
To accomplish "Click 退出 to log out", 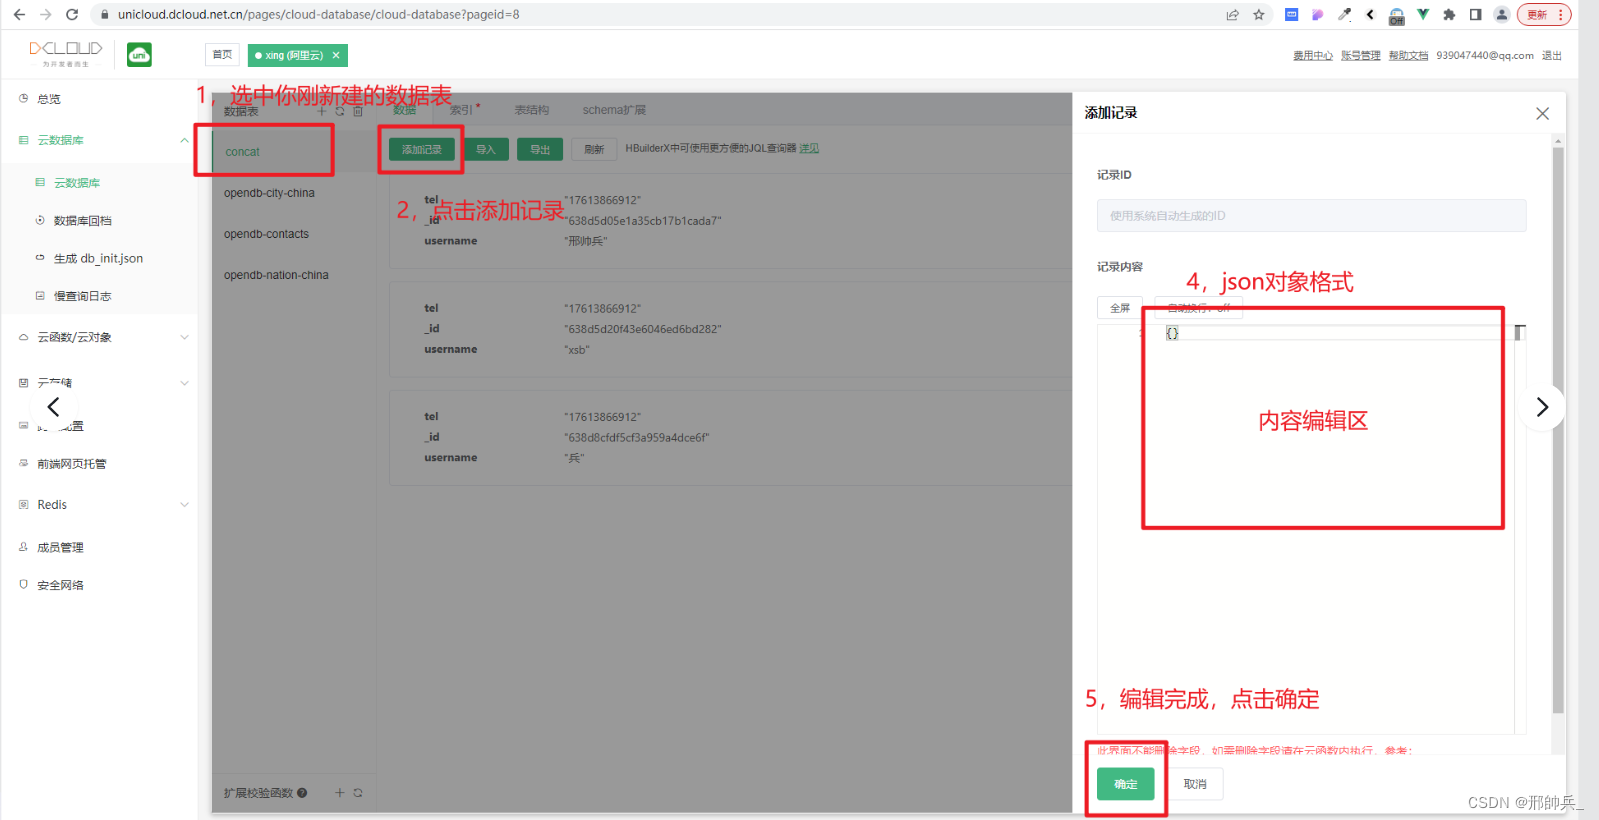I will pyautogui.click(x=1551, y=56).
